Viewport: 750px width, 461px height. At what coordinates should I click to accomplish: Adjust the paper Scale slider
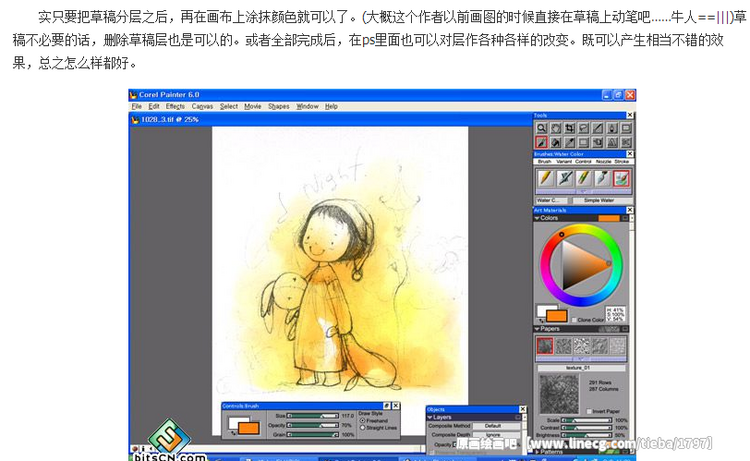tap(586, 420)
